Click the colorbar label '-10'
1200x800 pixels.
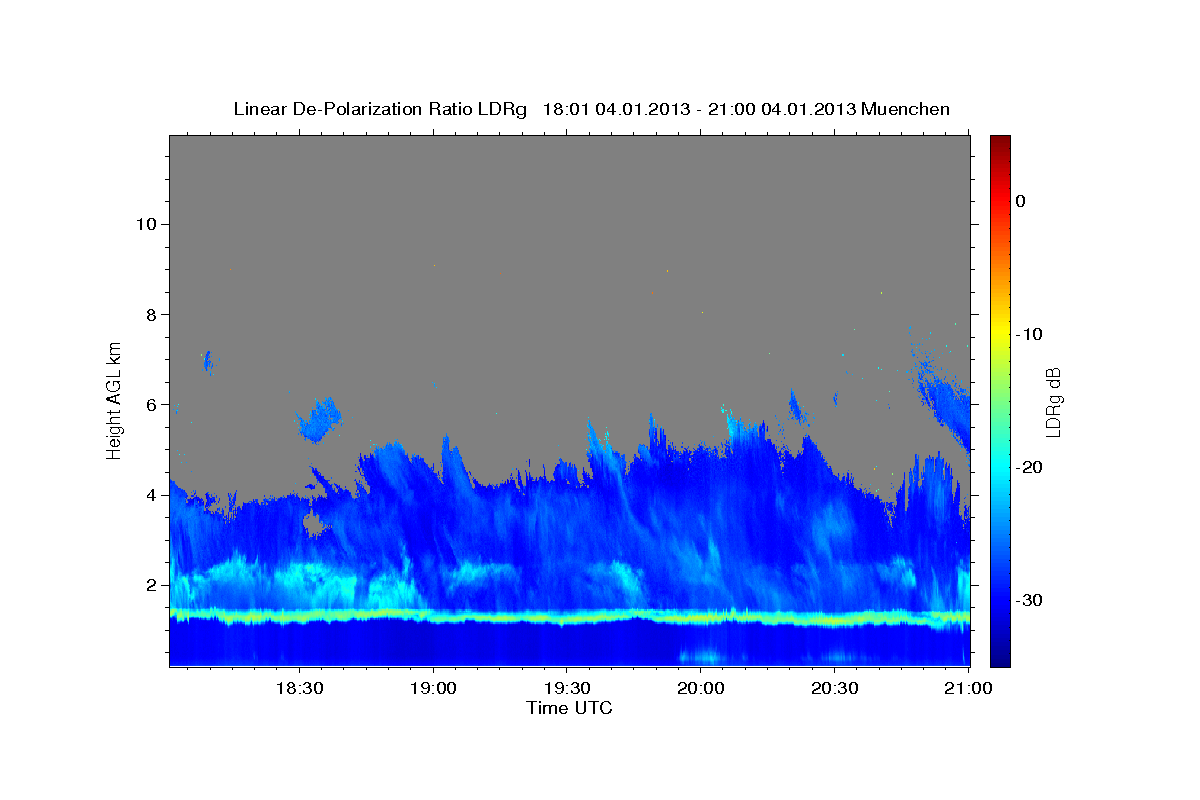coord(1030,334)
